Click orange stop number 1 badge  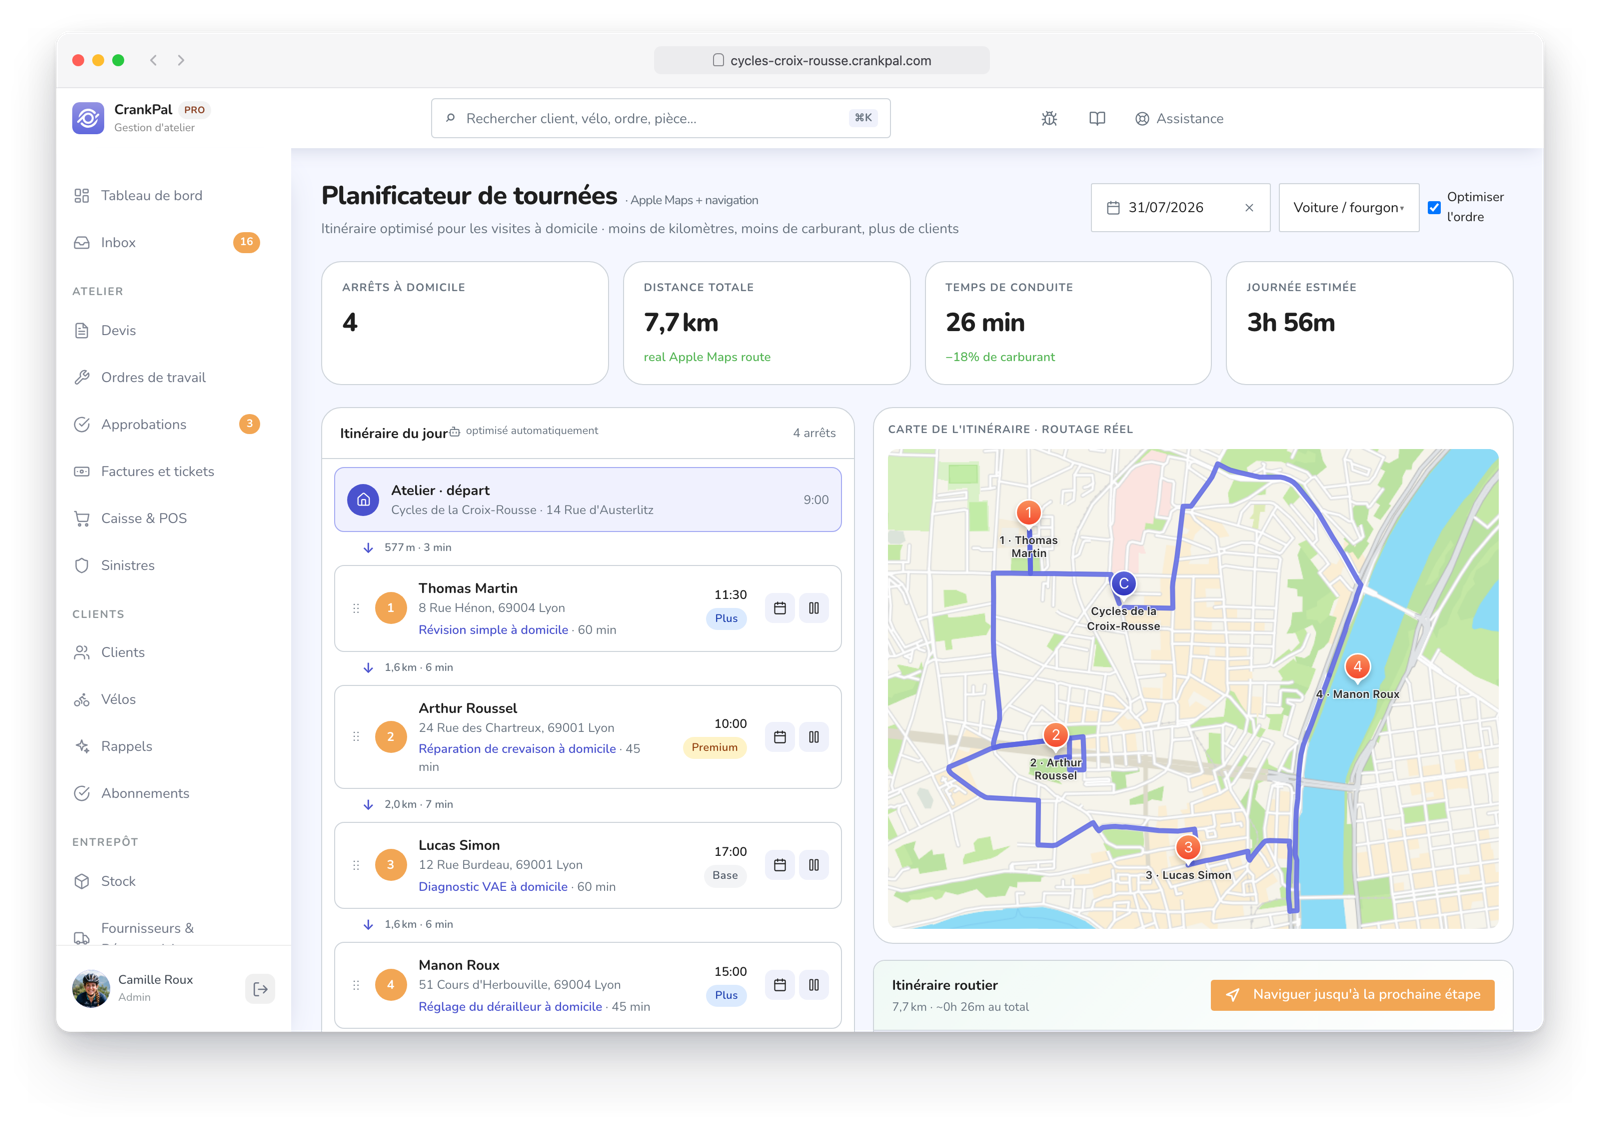[391, 608]
